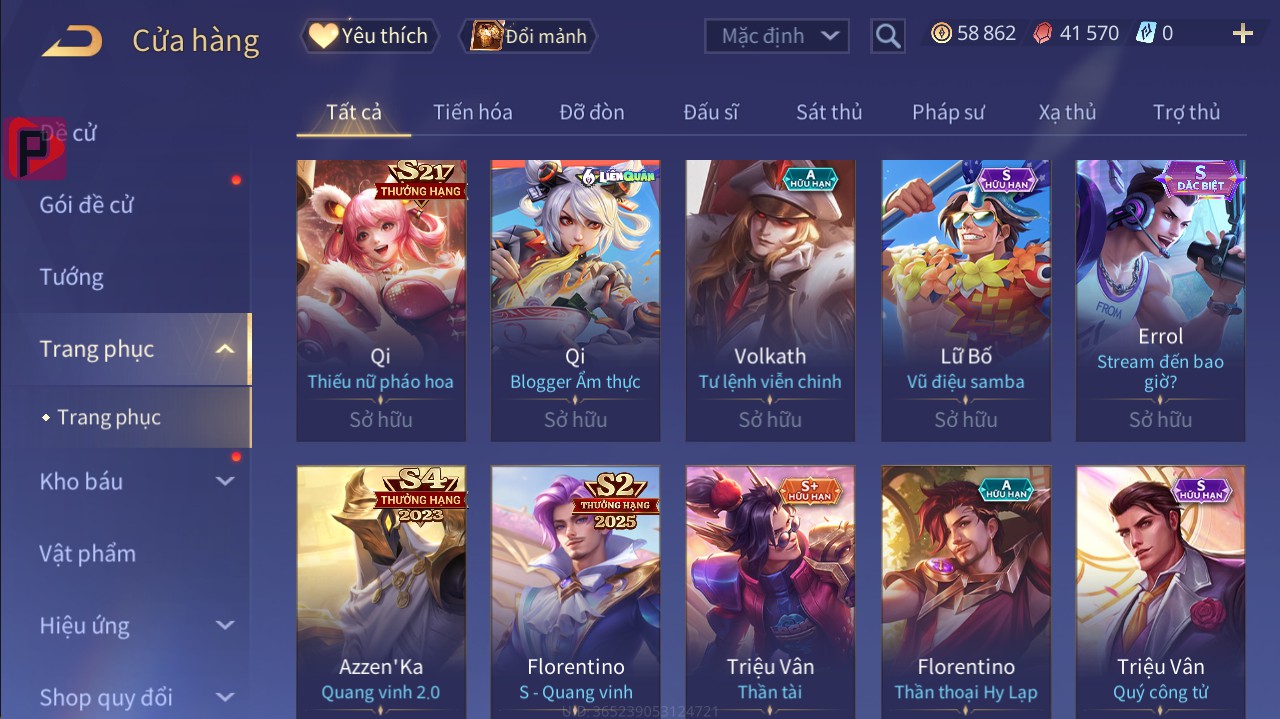Tap the red gem currency icon

click(1042, 33)
